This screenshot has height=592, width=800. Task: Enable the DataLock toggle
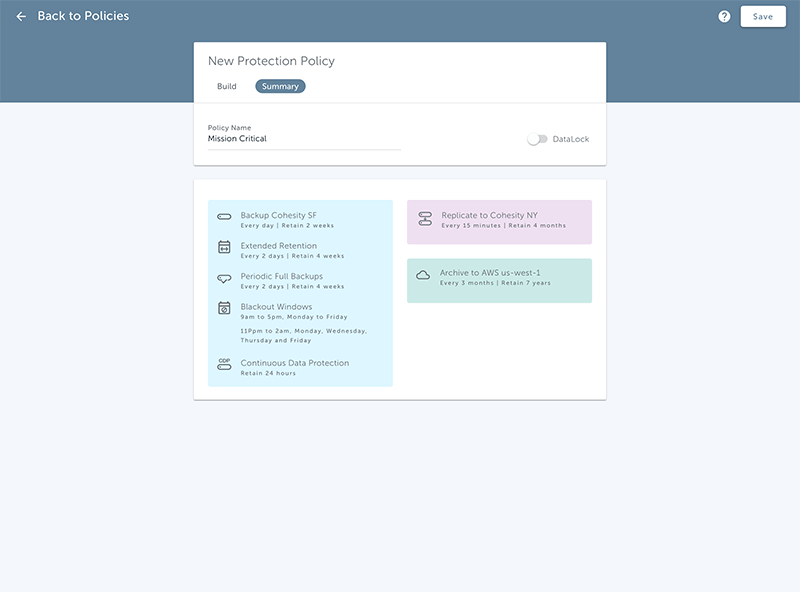pos(537,139)
